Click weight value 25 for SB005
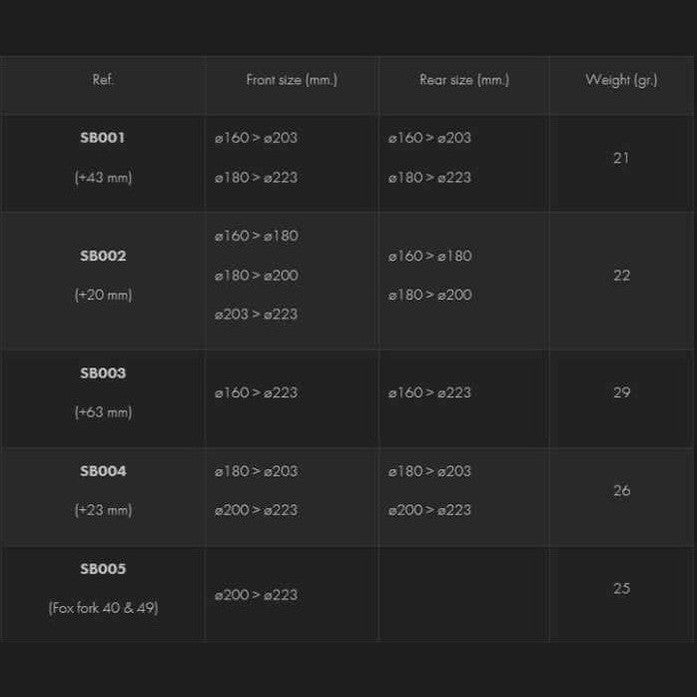Screen dimensions: 697x697 (x=621, y=588)
